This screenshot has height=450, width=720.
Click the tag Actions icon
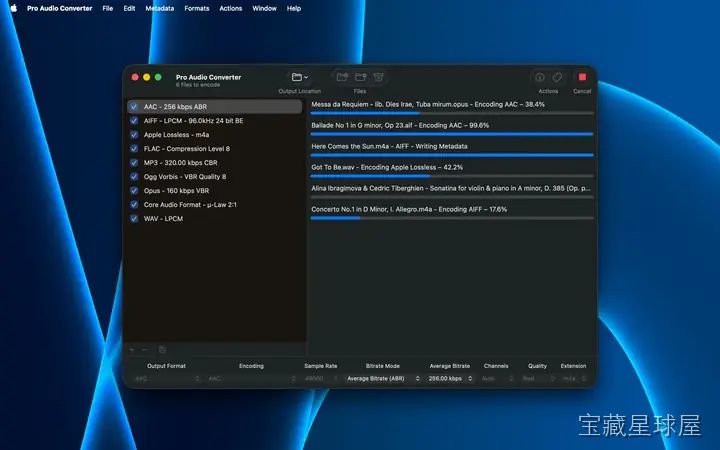pos(557,77)
